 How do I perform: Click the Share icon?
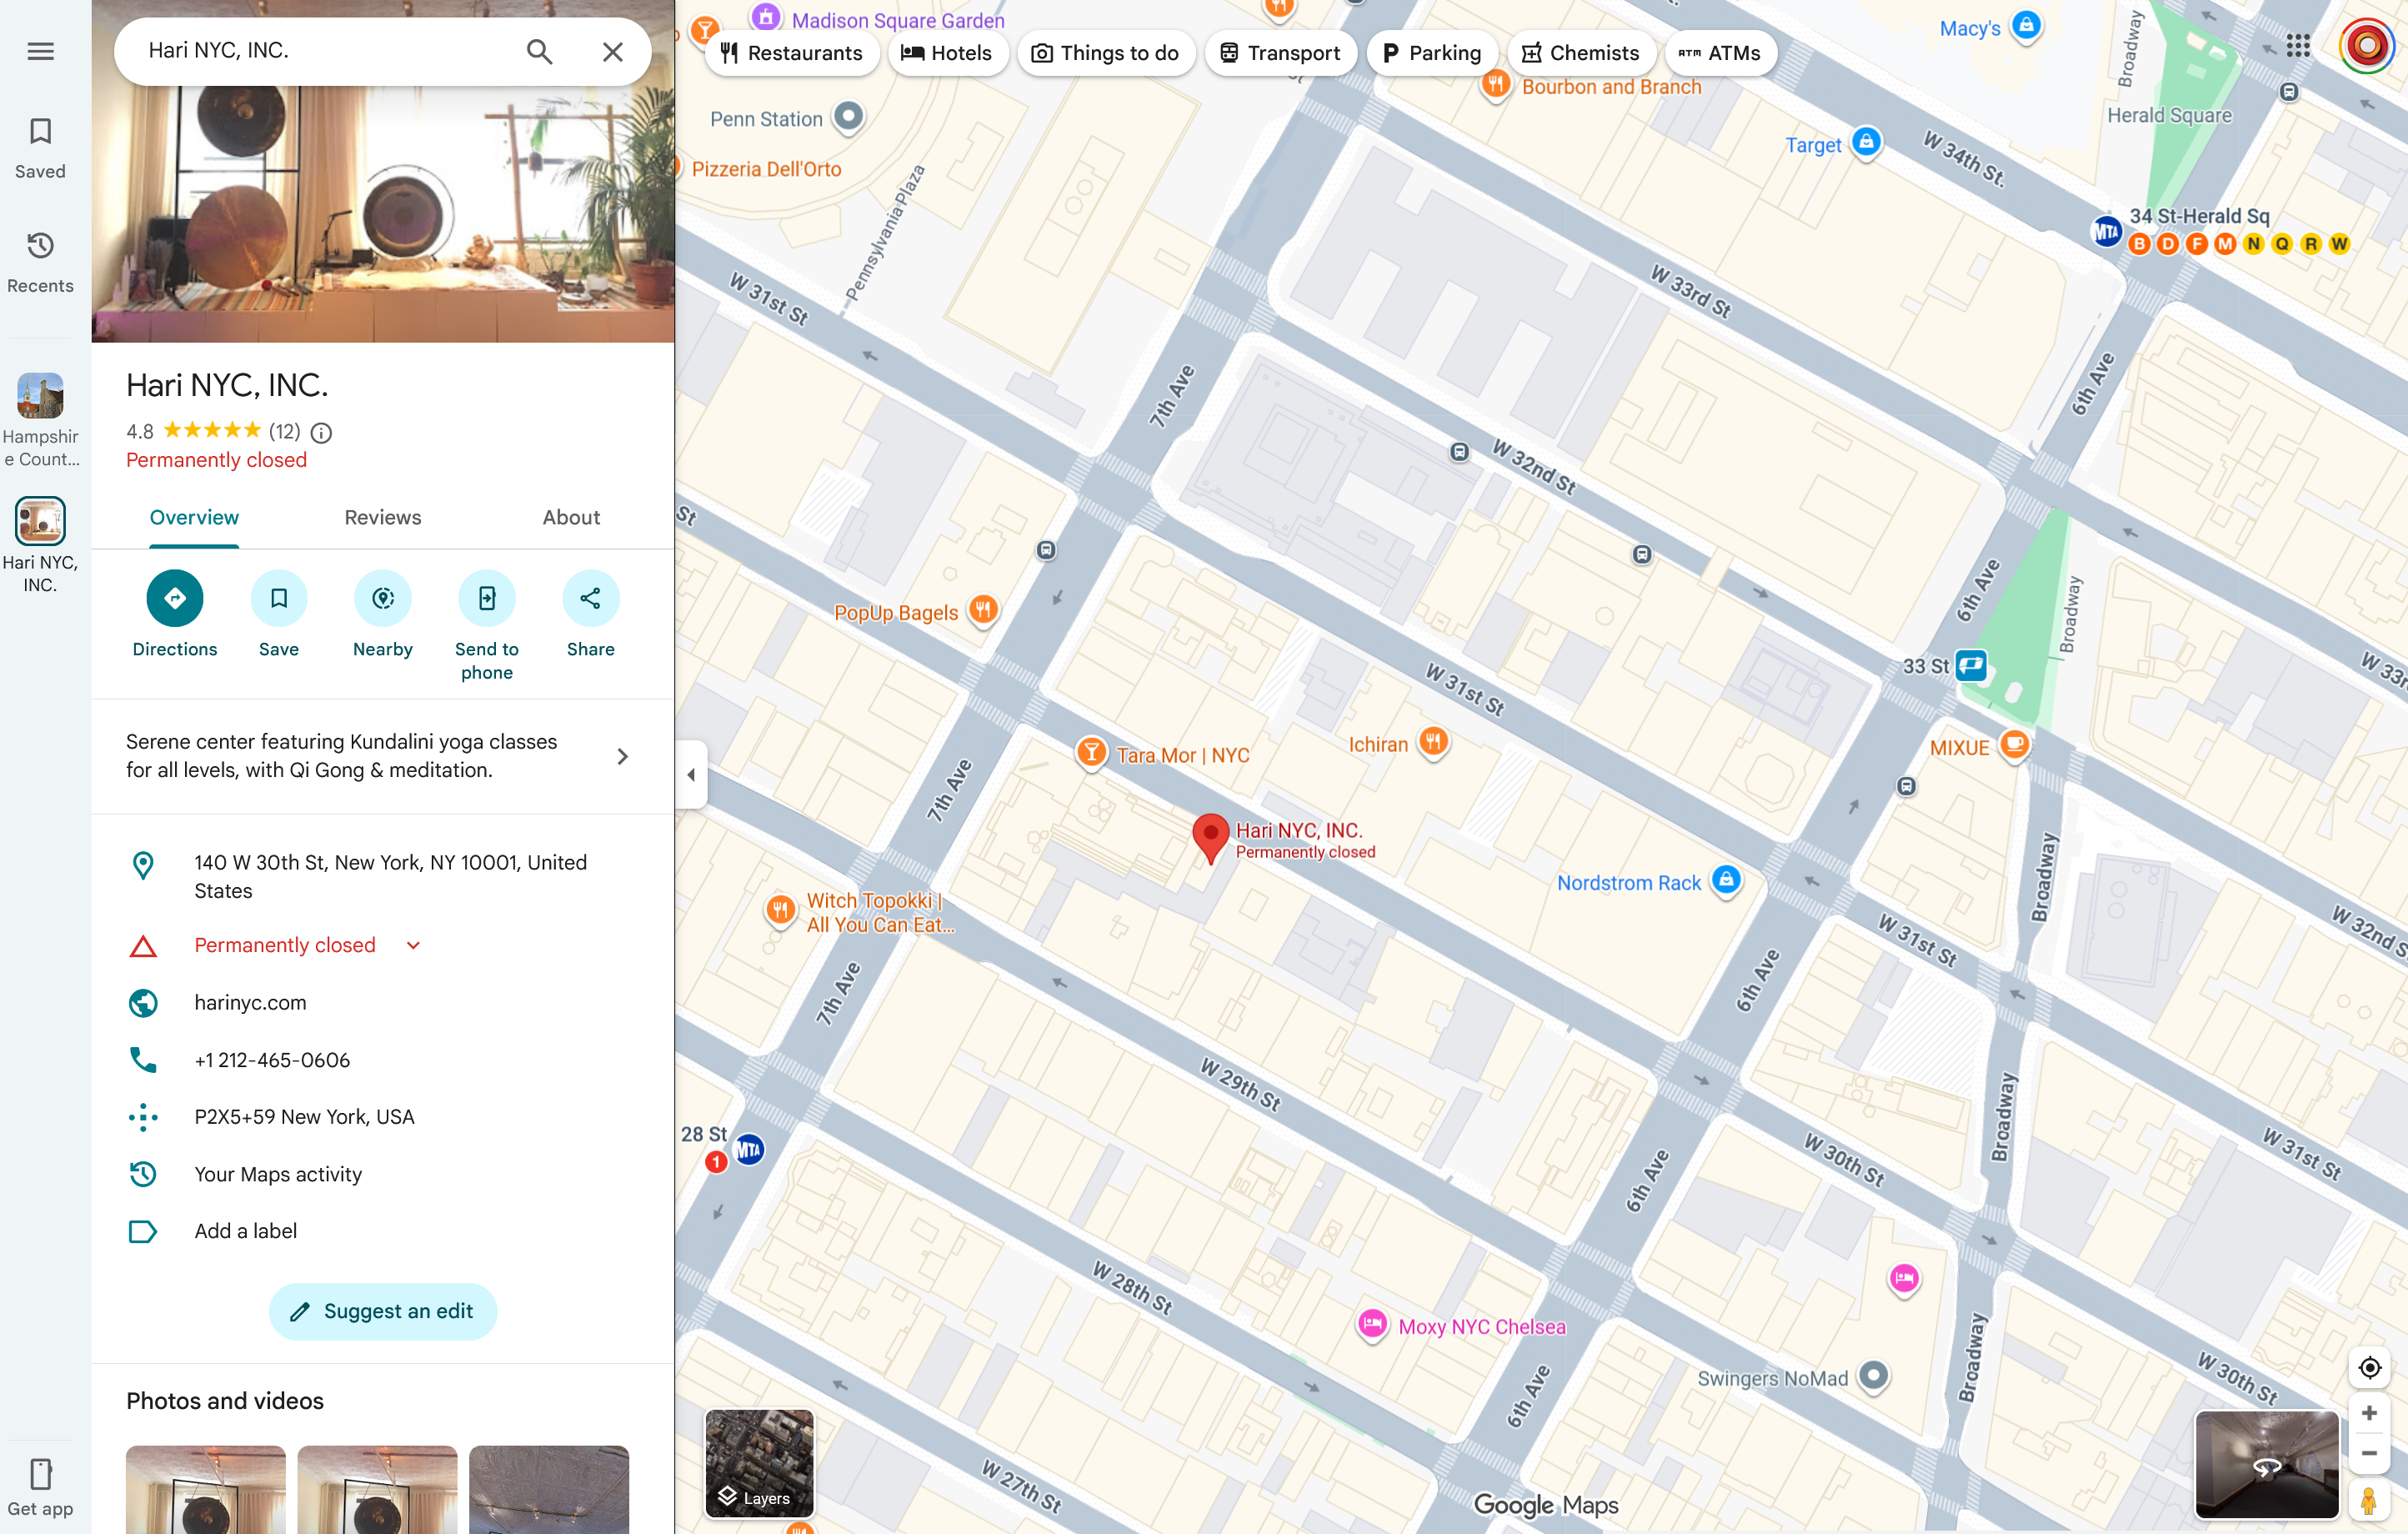click(x=590, y=598)
